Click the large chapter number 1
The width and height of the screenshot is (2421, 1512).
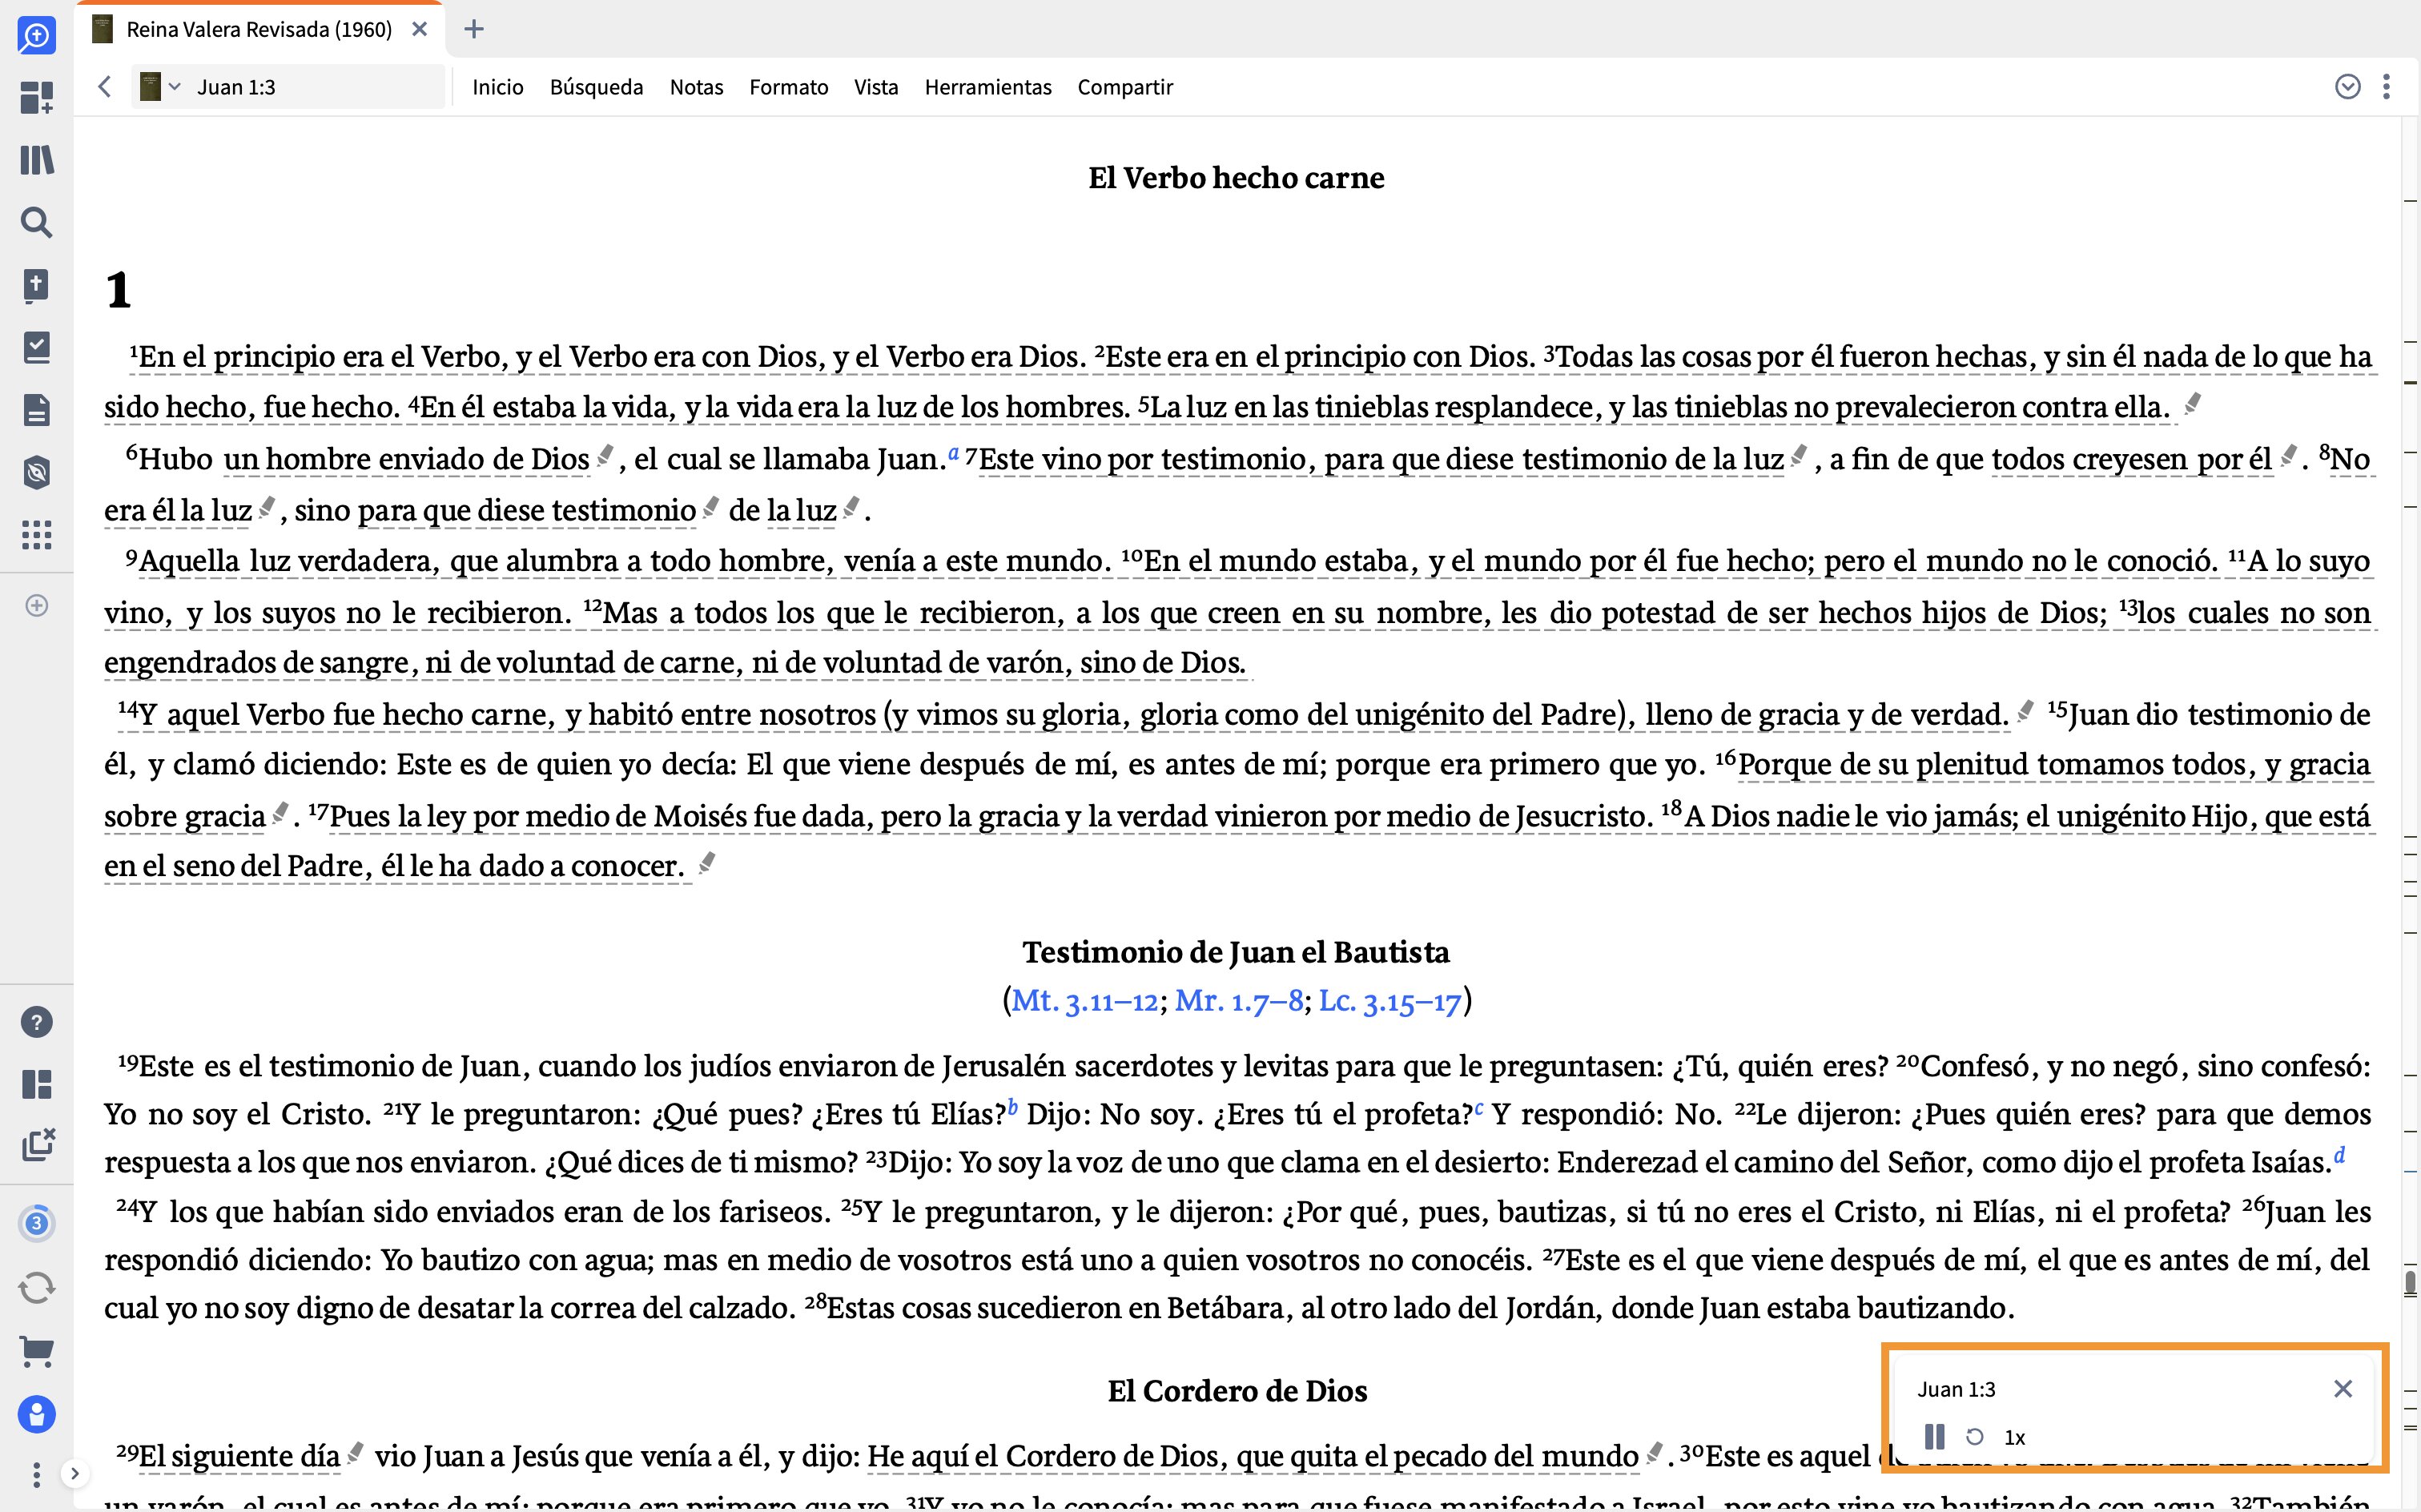pos(119,291)
